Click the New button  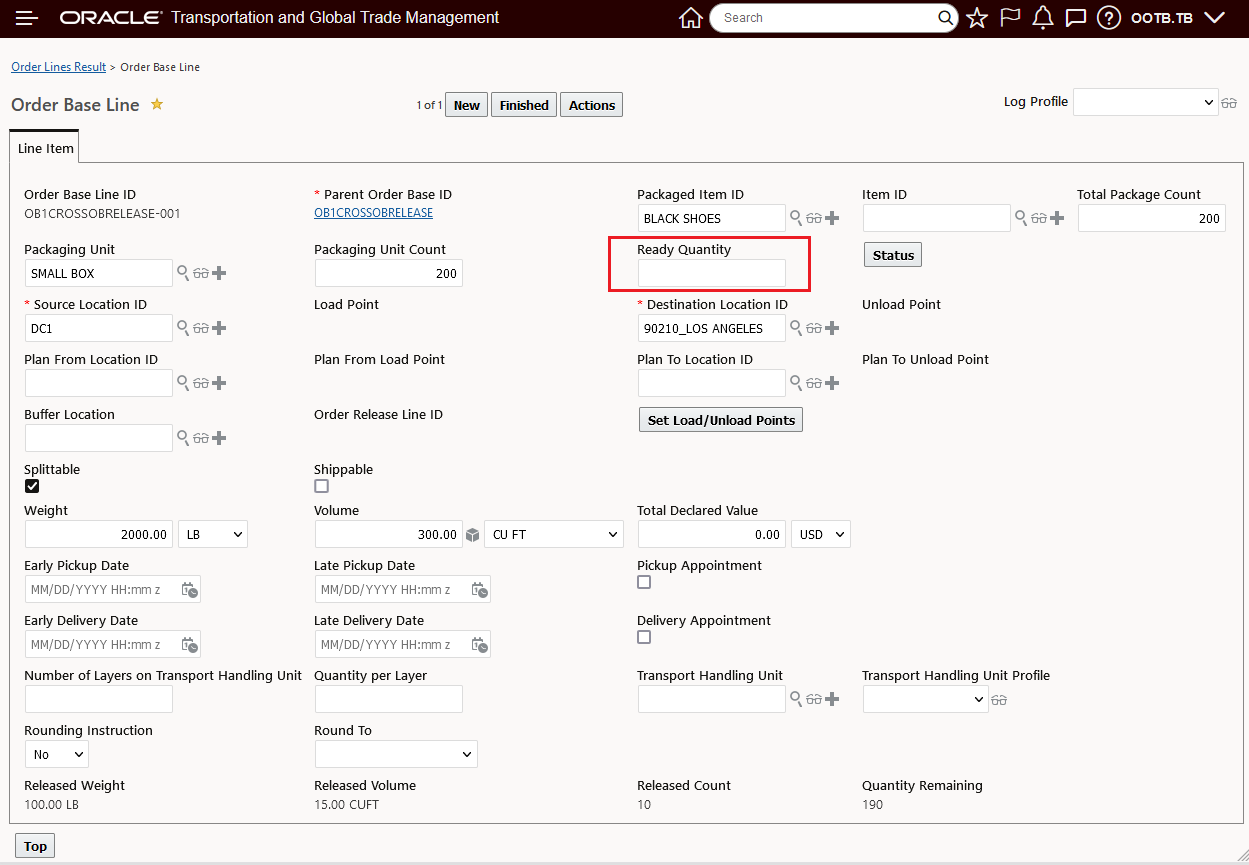pos(467,105)
